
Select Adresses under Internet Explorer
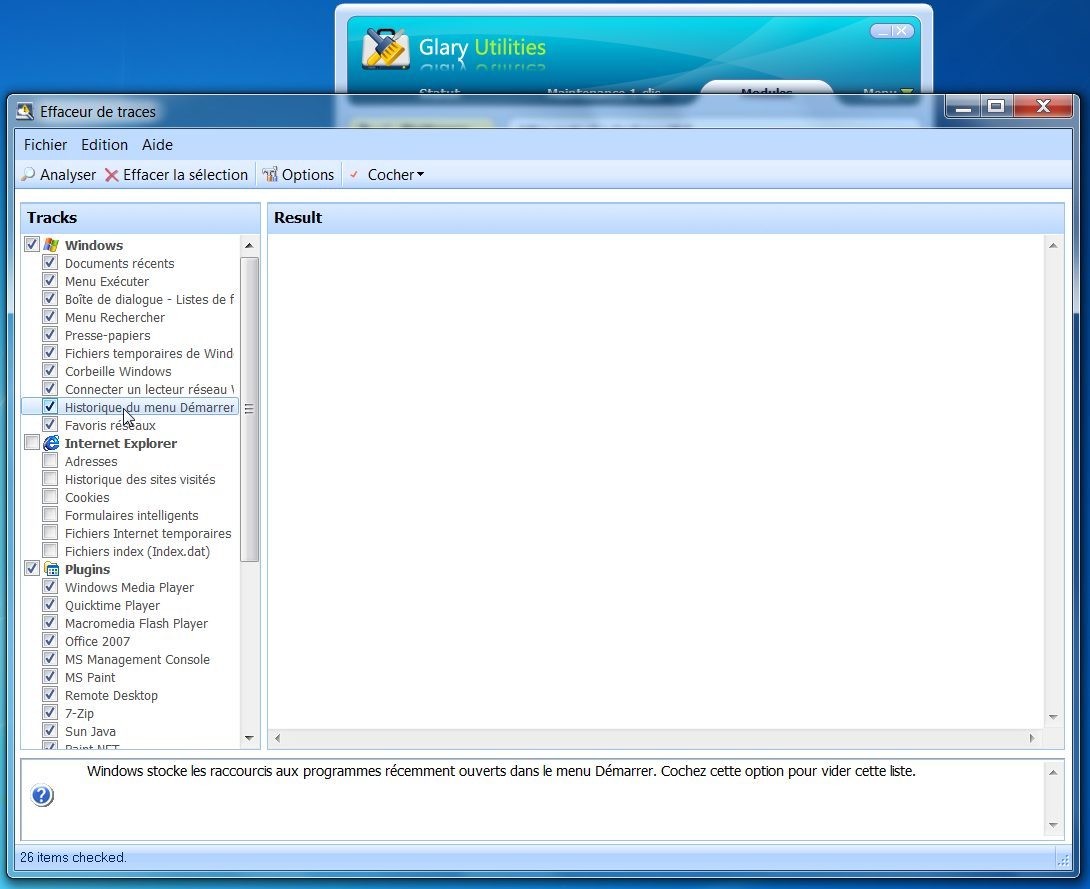click(91, 462)
